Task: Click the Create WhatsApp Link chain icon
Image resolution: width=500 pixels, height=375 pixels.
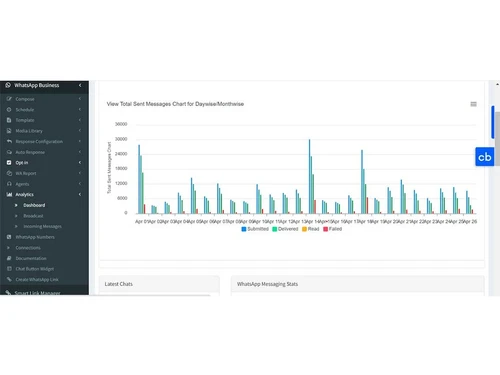Action: (9, 279)
